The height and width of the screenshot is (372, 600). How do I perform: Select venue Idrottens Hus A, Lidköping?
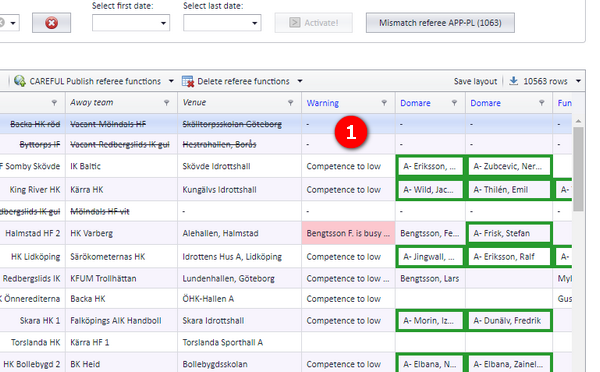(240, 256)
